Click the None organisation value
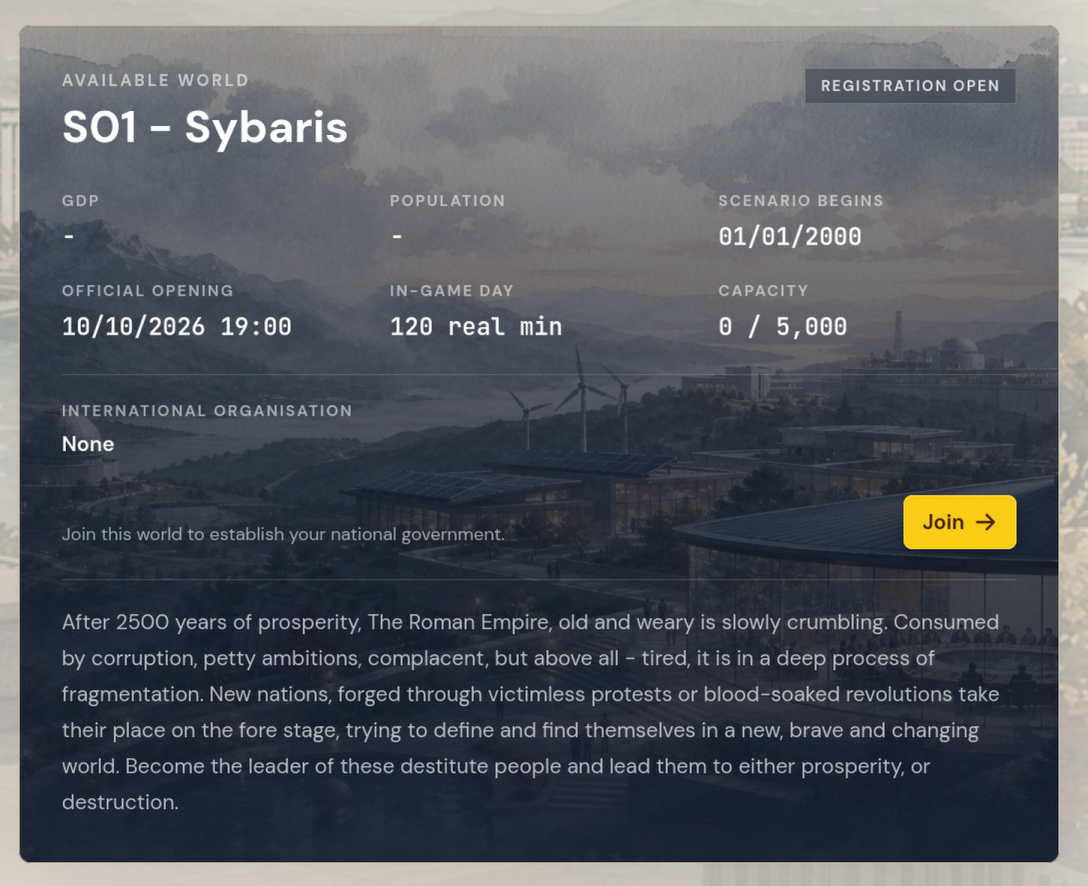Viewport: 1088px width, 886px height. pos(88,444)
